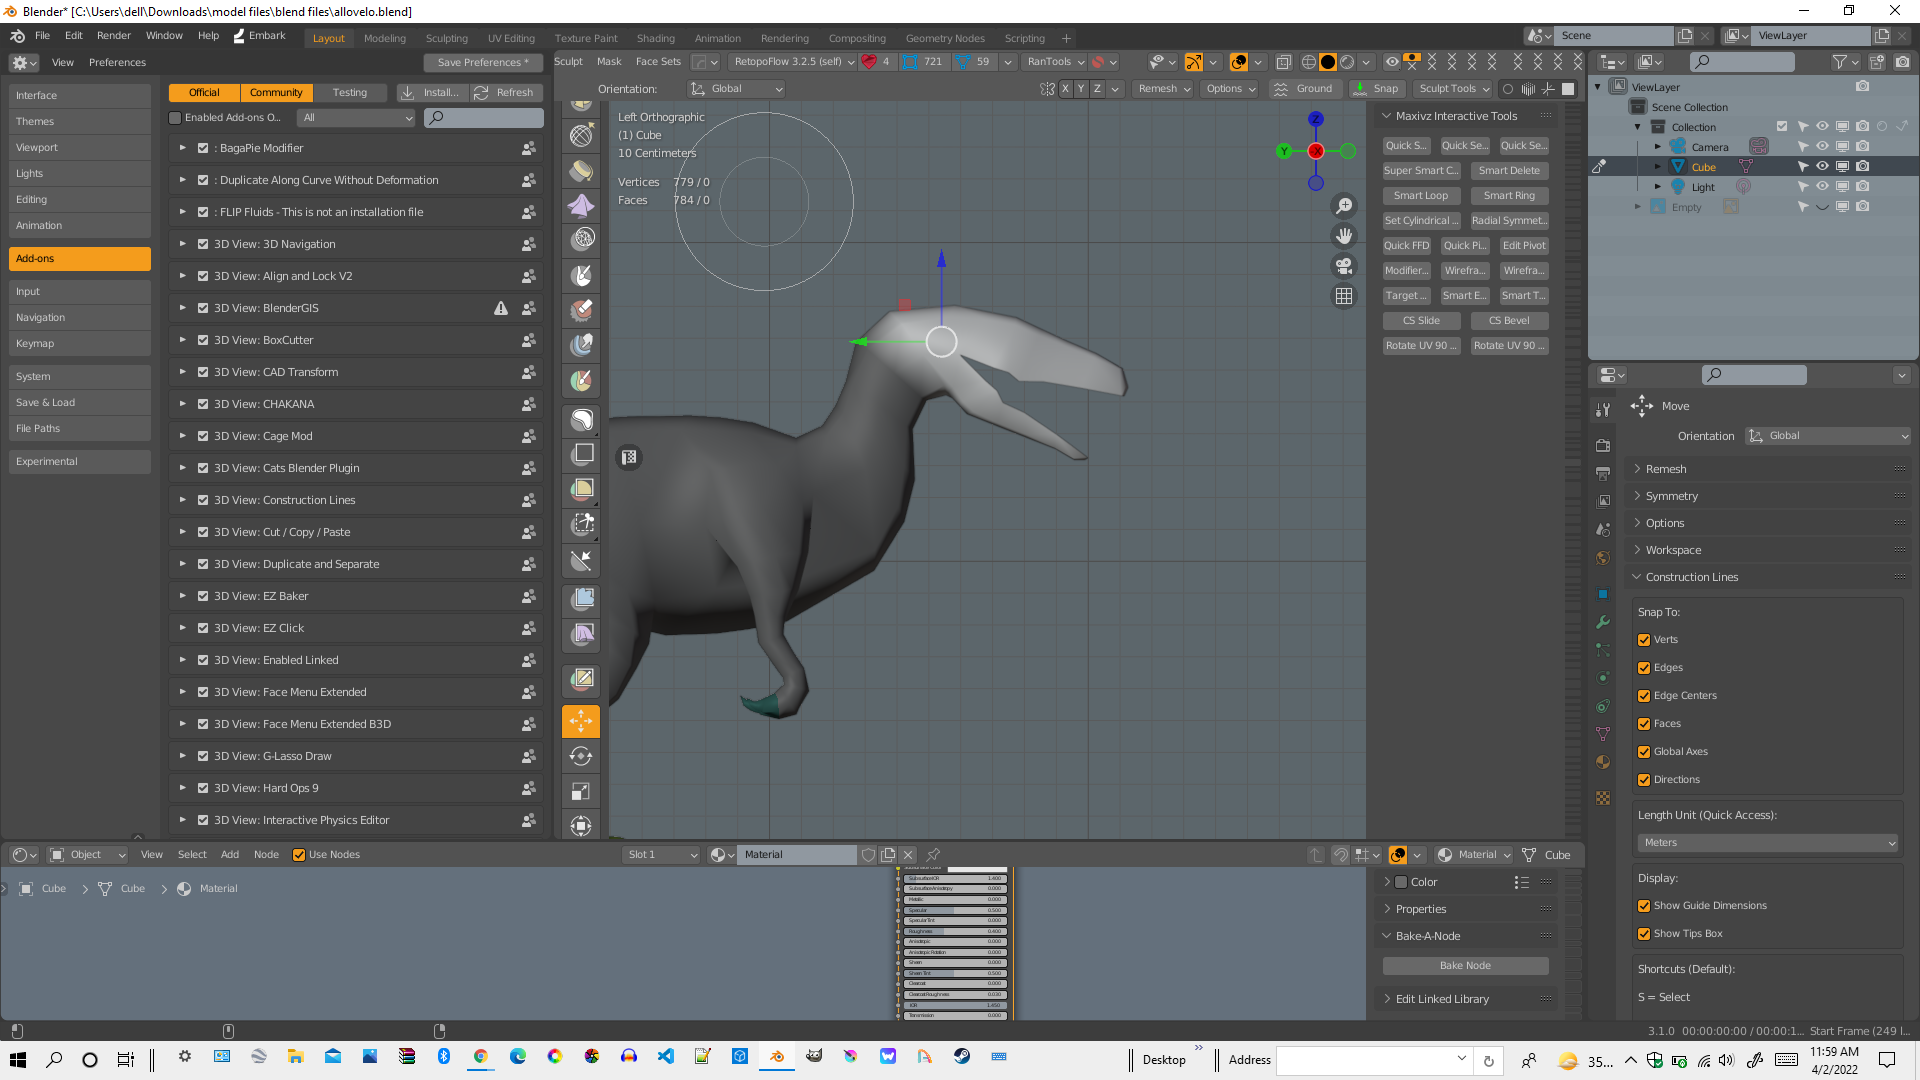Click the Tool tab icon in properties editor
Viewport: 1920px width, 1080px height.
[1603, 410]
